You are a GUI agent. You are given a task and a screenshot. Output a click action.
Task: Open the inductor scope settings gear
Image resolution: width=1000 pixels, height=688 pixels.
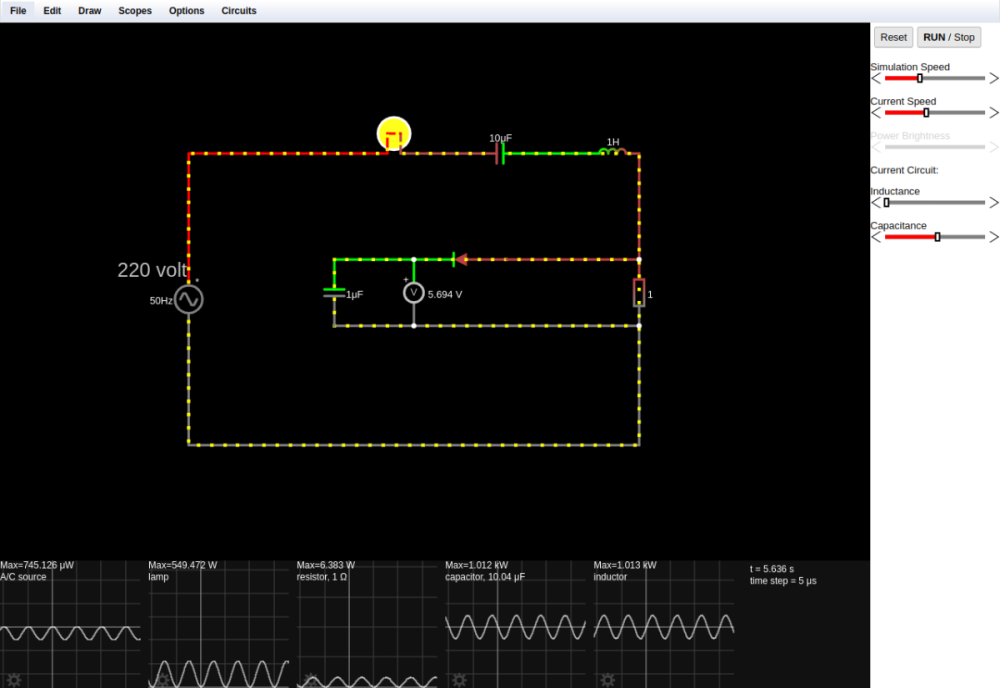608,679
